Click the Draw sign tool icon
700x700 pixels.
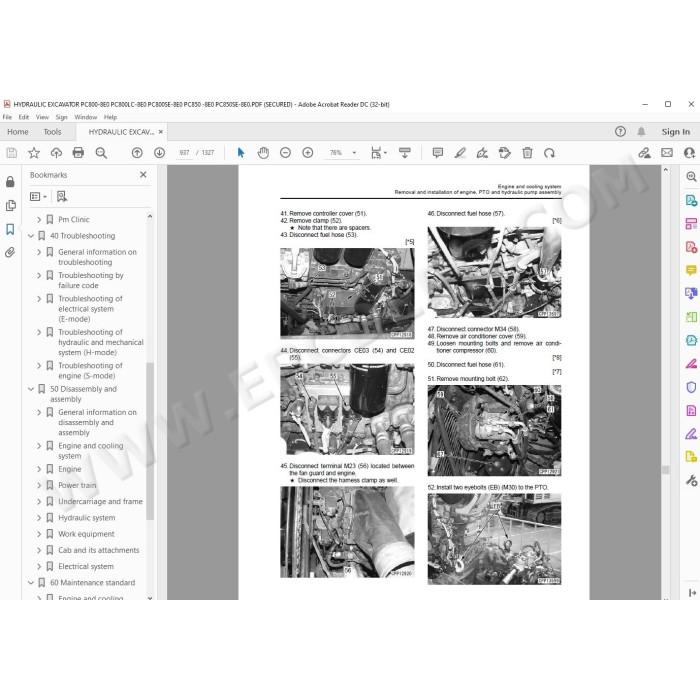[x=482, y=153]
